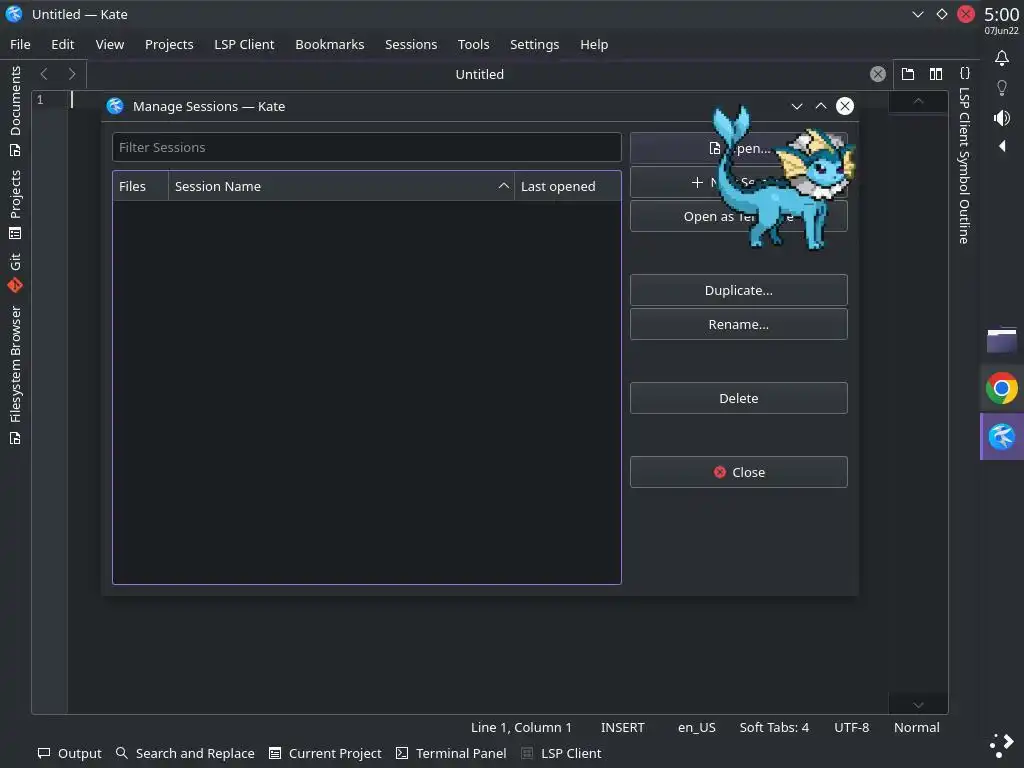Viewport: 1024px width, 768px height.
Task: Show the Git side panel
Action: (15, 272)
